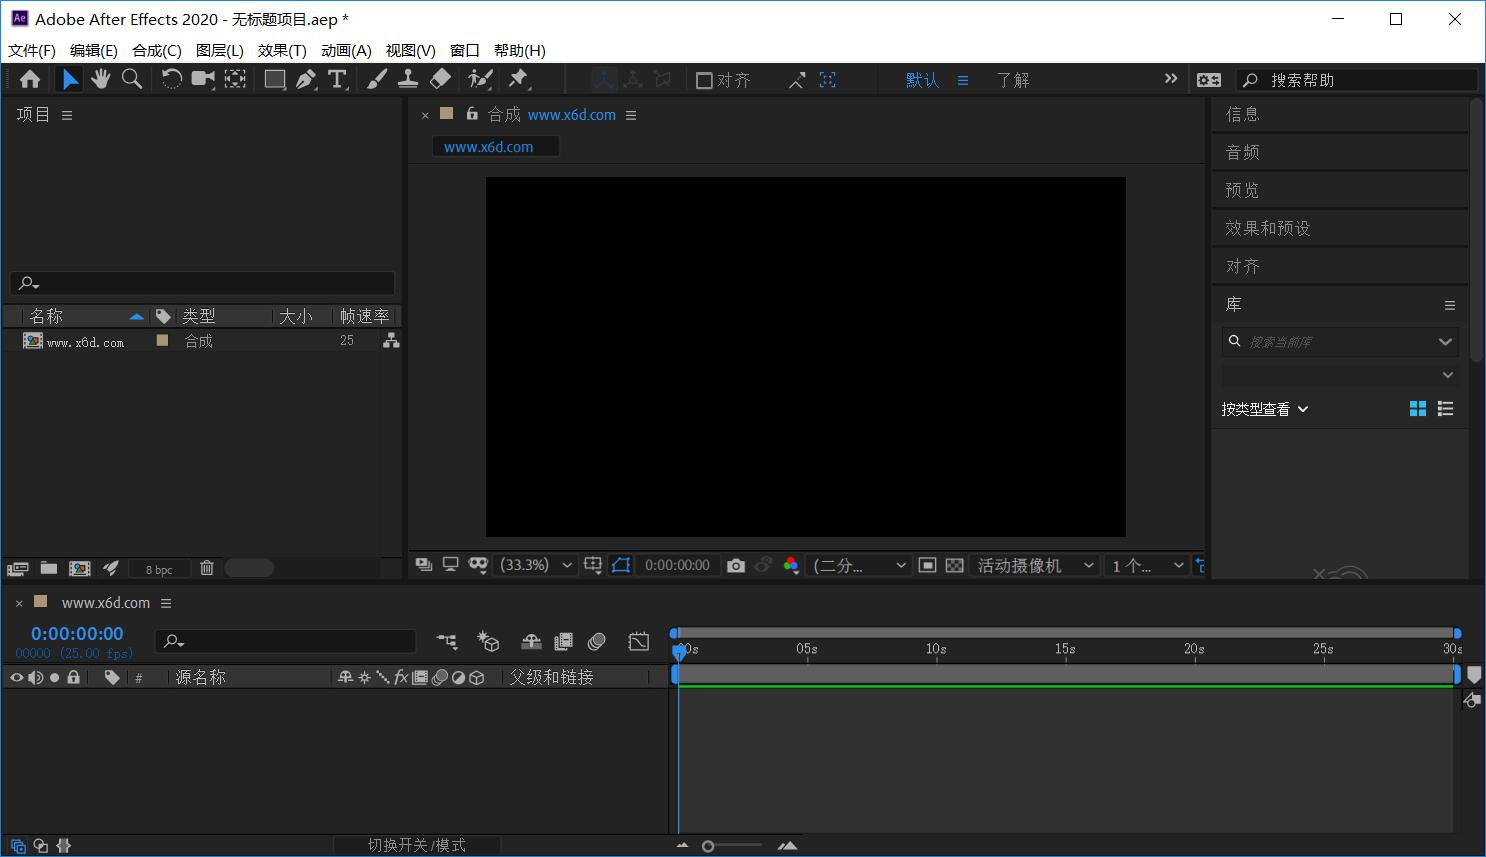Enable the snapping 对齐 checkbox
The height and width of the screenshot is (857, 1486).
coord(704,80)
